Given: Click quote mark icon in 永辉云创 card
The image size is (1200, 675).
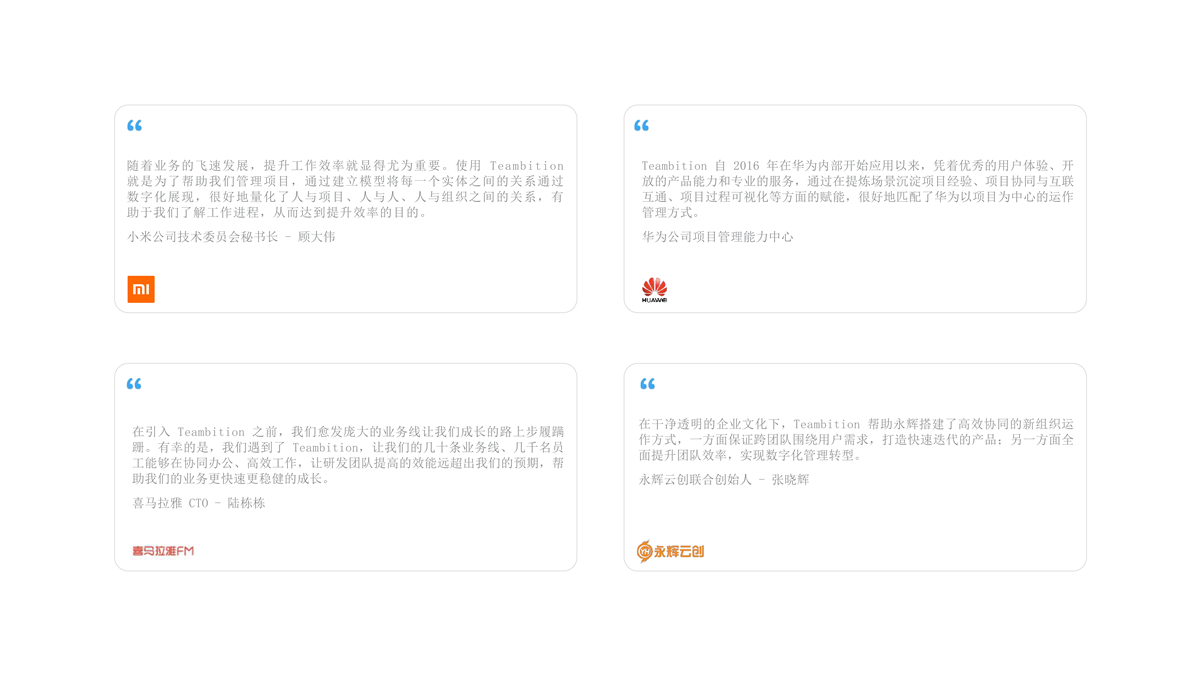Looking at the screenshot, I should pos(648,384).
